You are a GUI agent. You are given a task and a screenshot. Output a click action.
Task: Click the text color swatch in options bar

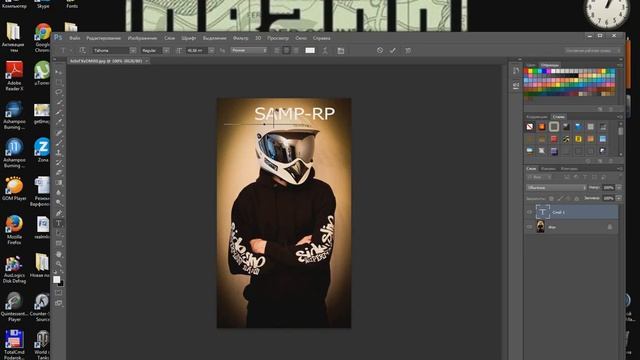(x=310, y=51)
